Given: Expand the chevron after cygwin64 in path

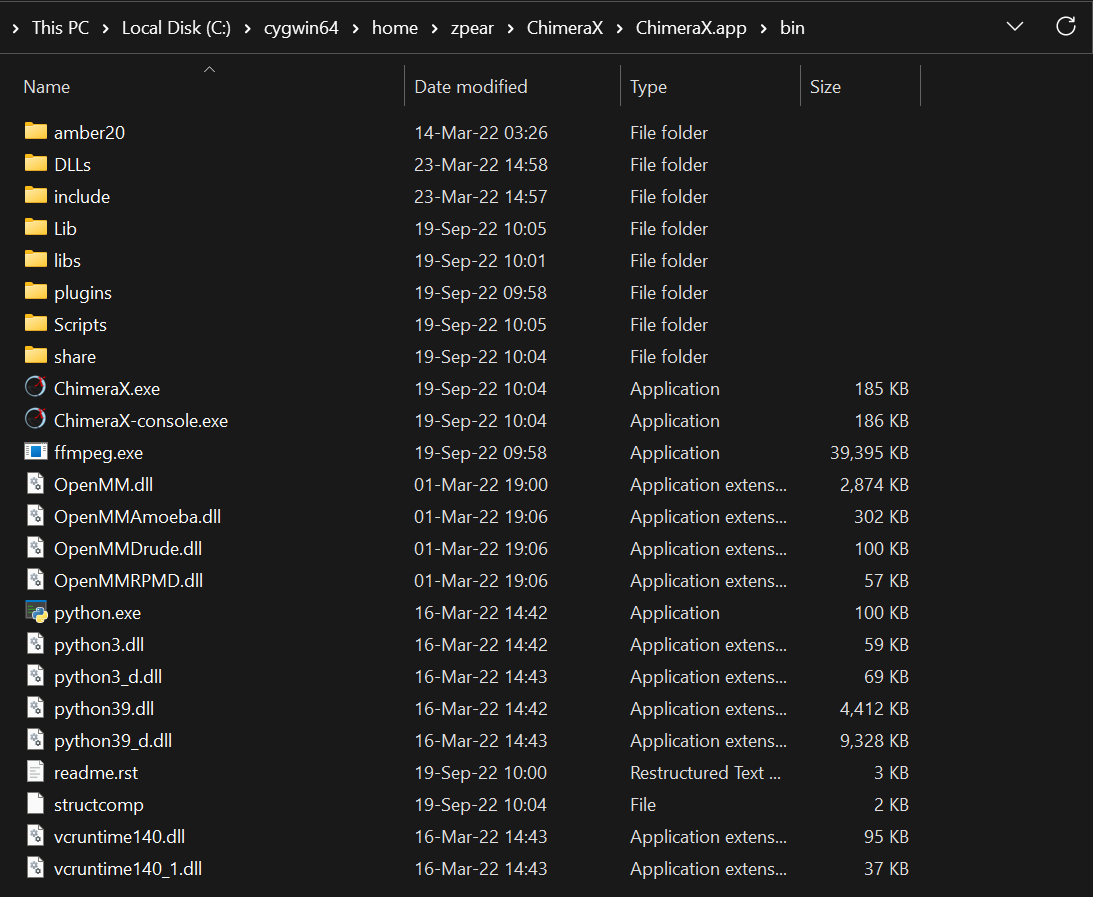Looking at the screenshot, I should [355, 28].
